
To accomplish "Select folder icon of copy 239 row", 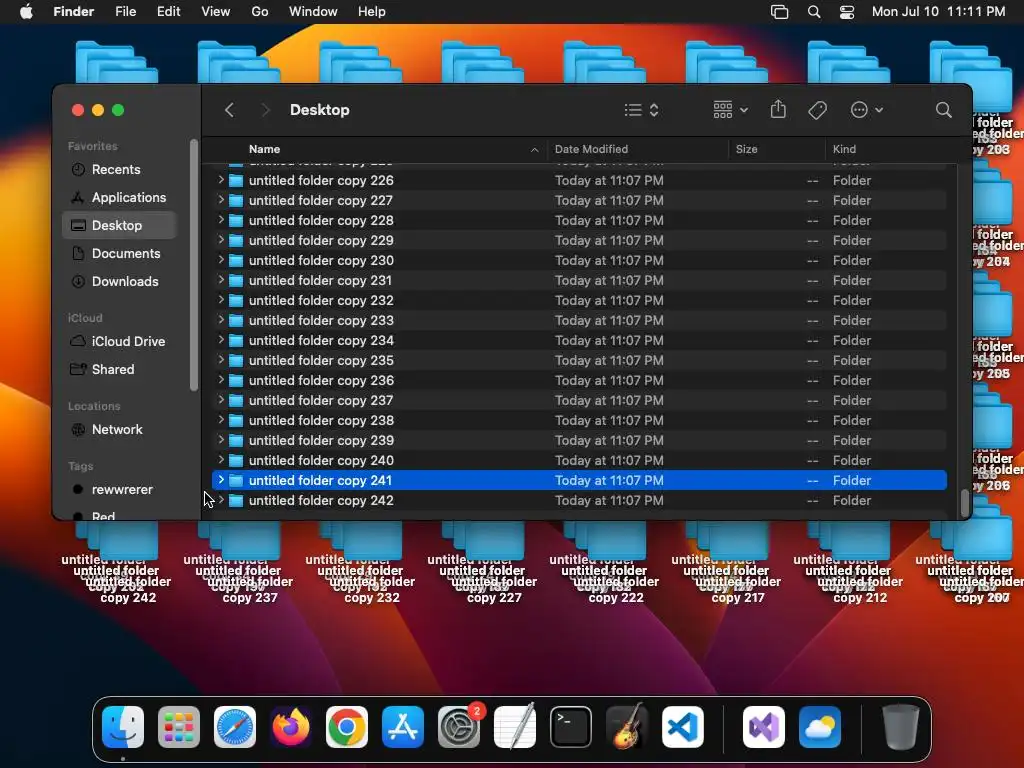I will coord(236,441).
